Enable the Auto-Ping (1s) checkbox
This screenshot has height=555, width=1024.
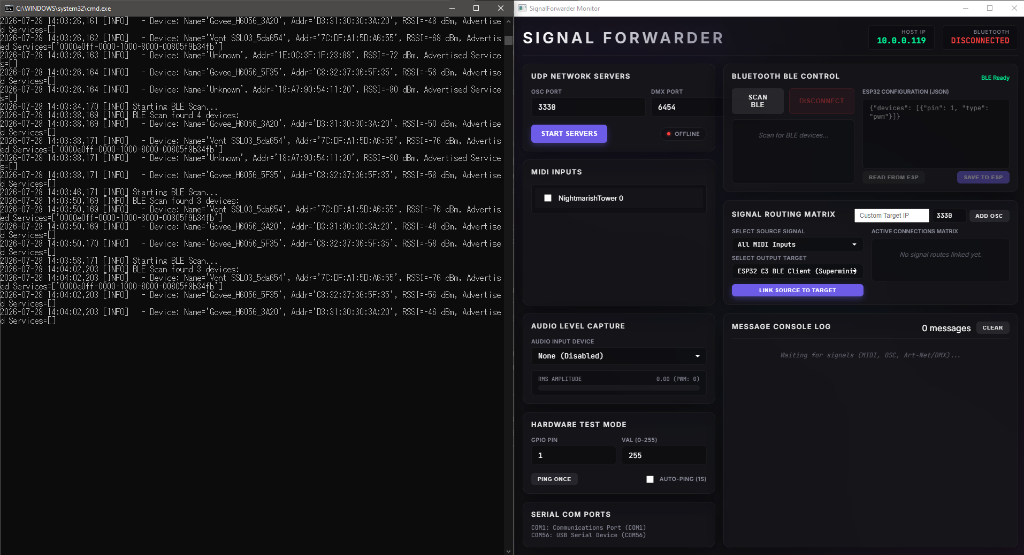(650, 479)
